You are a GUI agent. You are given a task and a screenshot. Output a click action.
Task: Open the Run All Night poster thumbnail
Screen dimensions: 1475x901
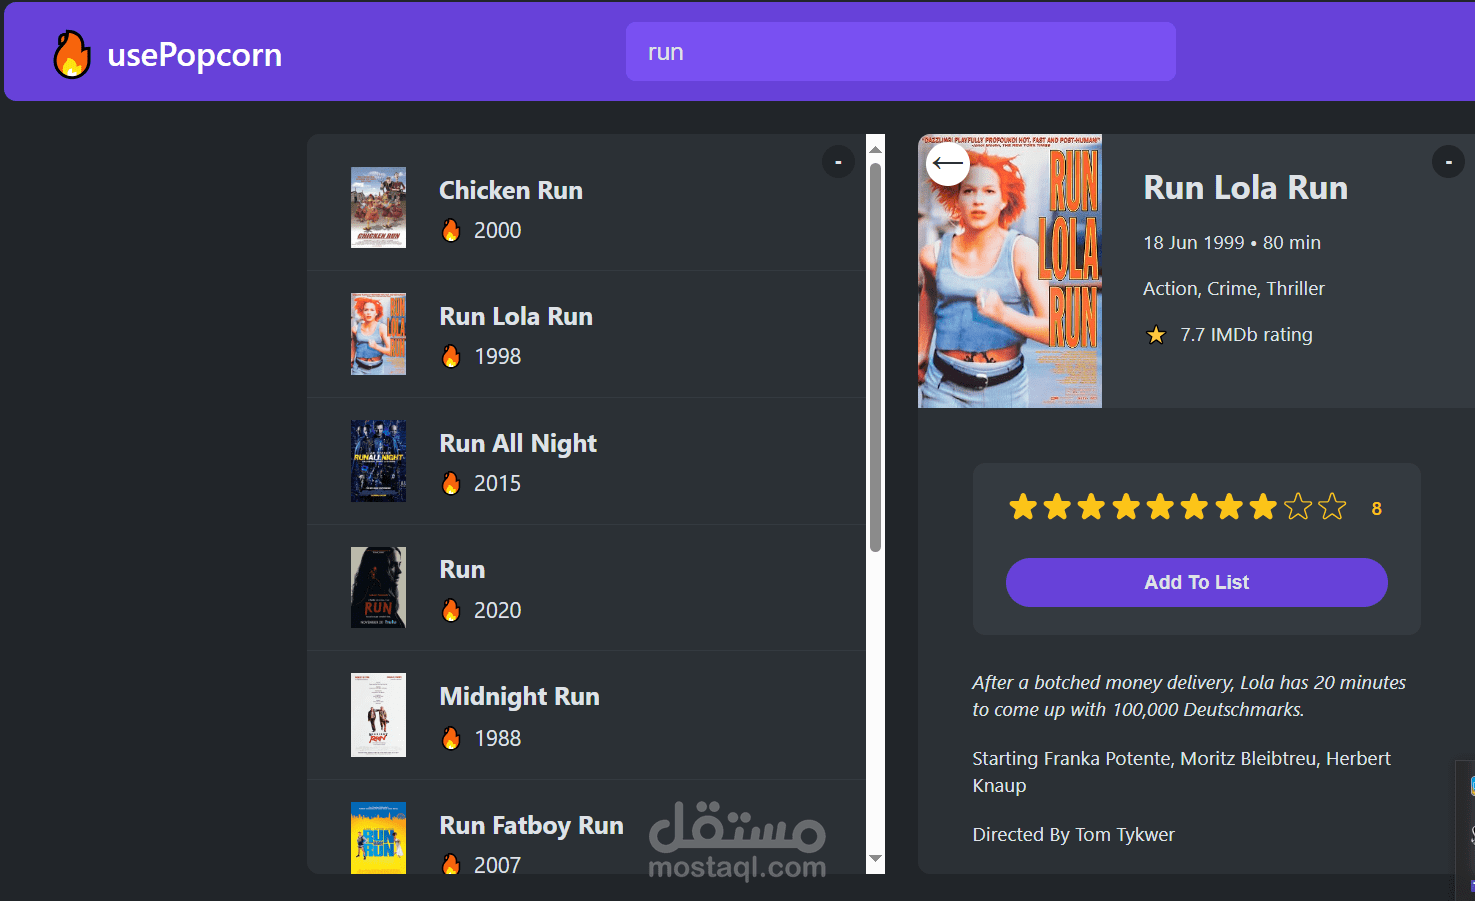(x=378, y=461)
